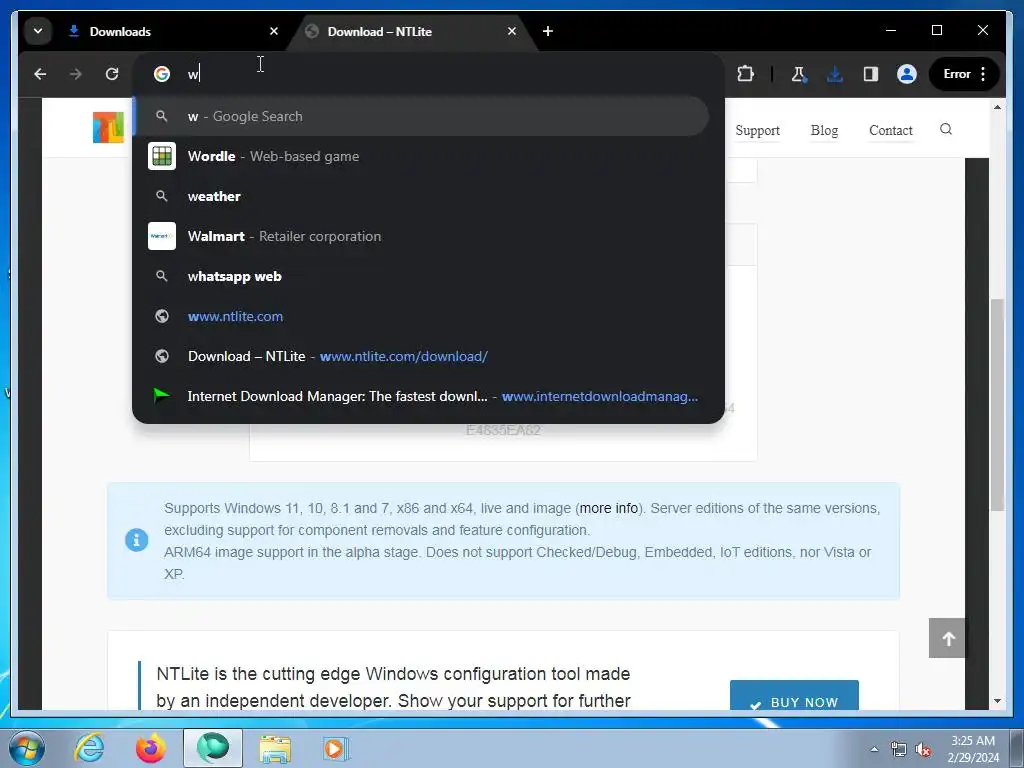Click the back-to-top arrow button
1024x768 pixels.
(948, 639)
